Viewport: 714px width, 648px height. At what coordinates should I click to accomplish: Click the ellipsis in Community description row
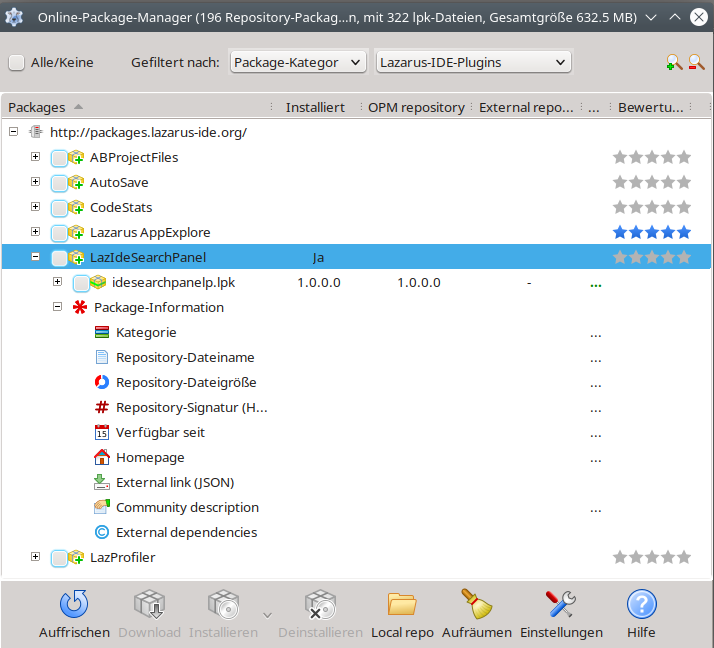point(596,510)
